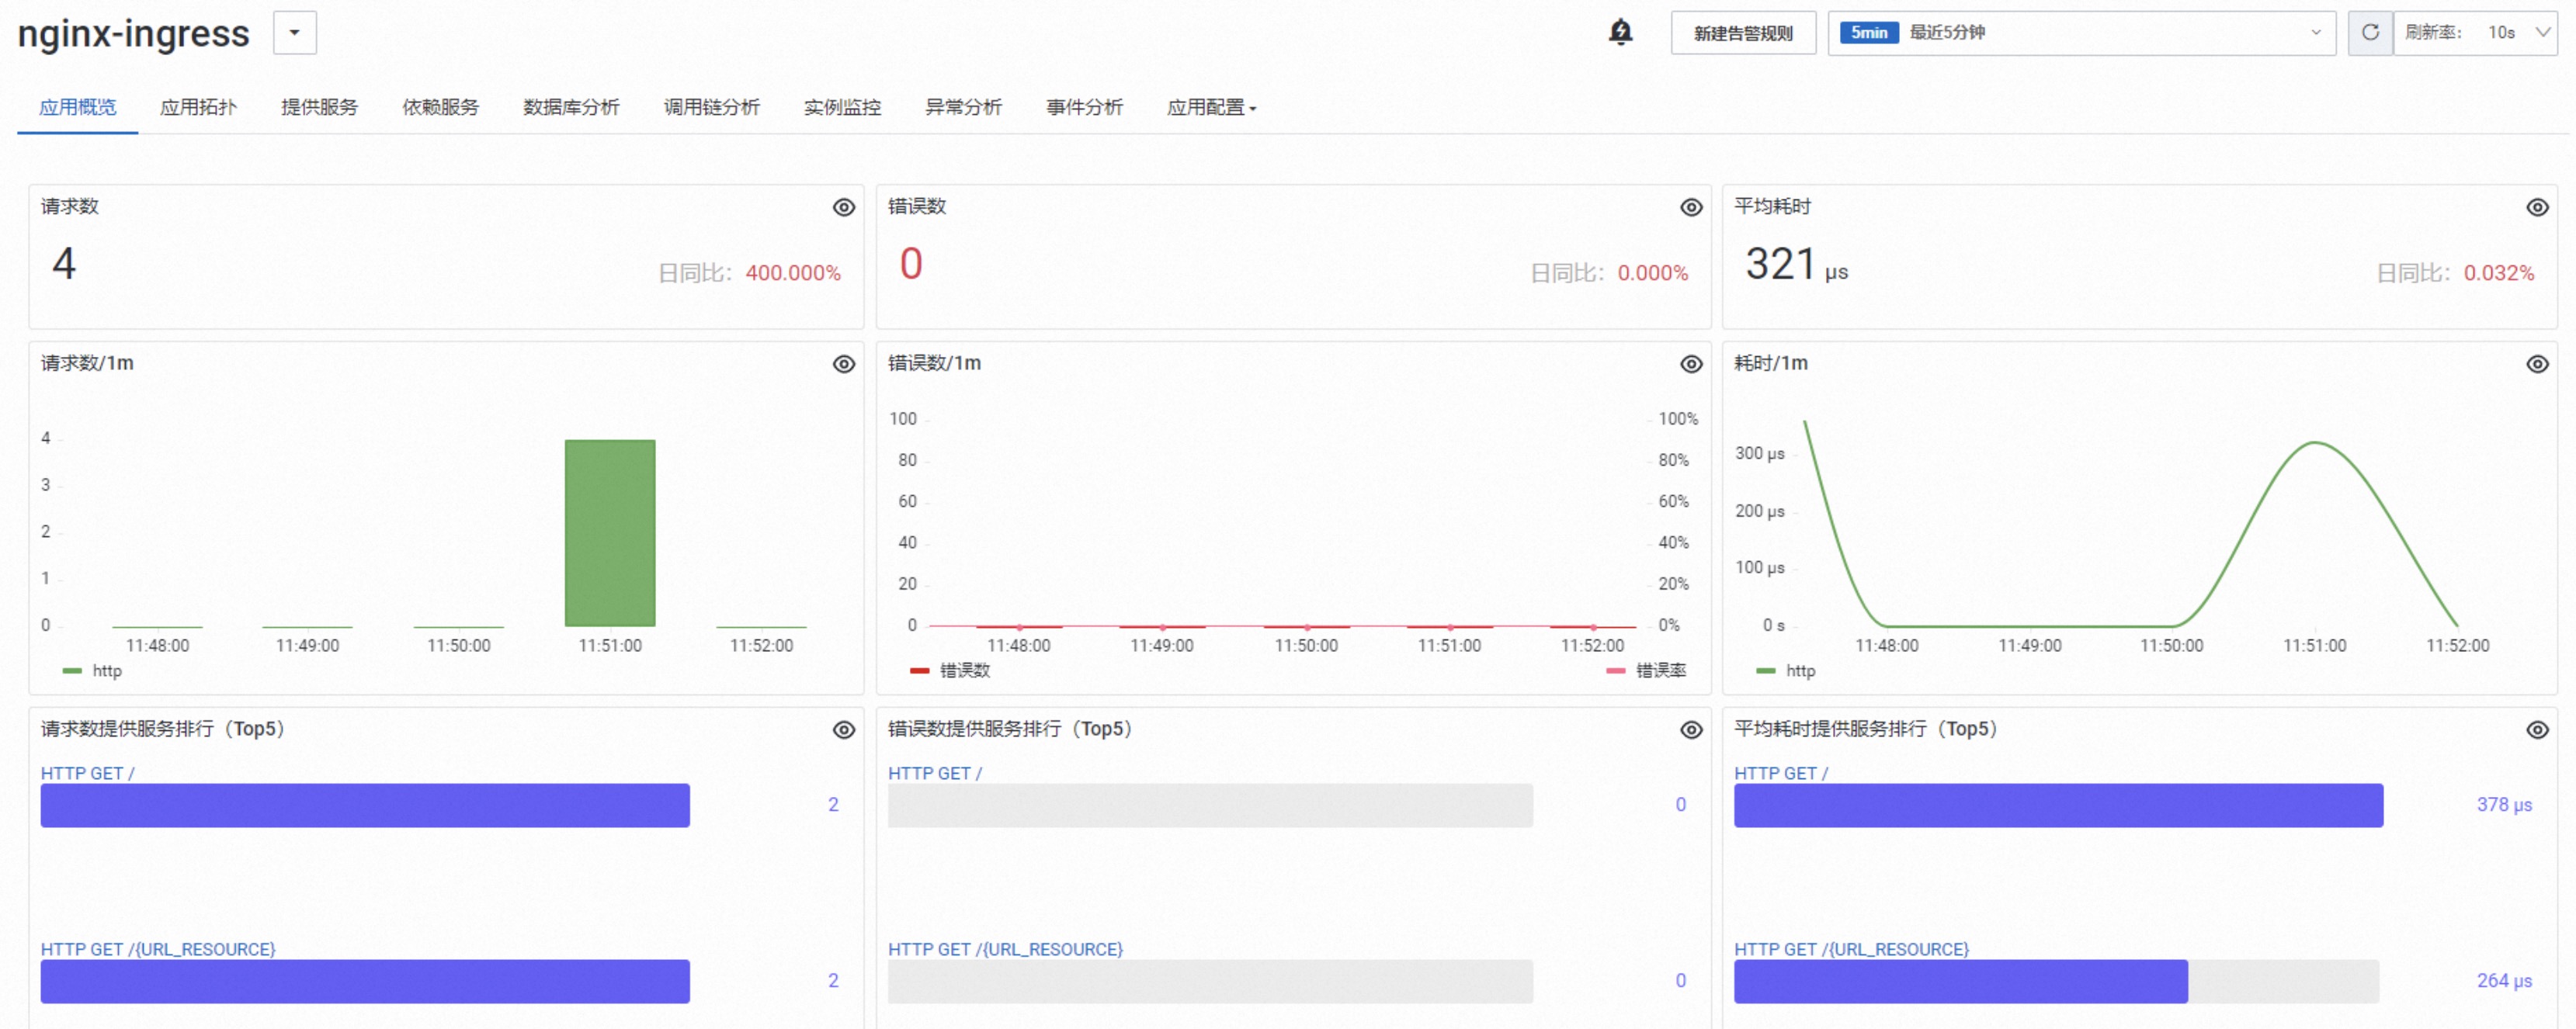The height and width of the screenshot is (1029, 2576).
Task: Click the green 11:51:00 request bar
Action: [610, 533]
